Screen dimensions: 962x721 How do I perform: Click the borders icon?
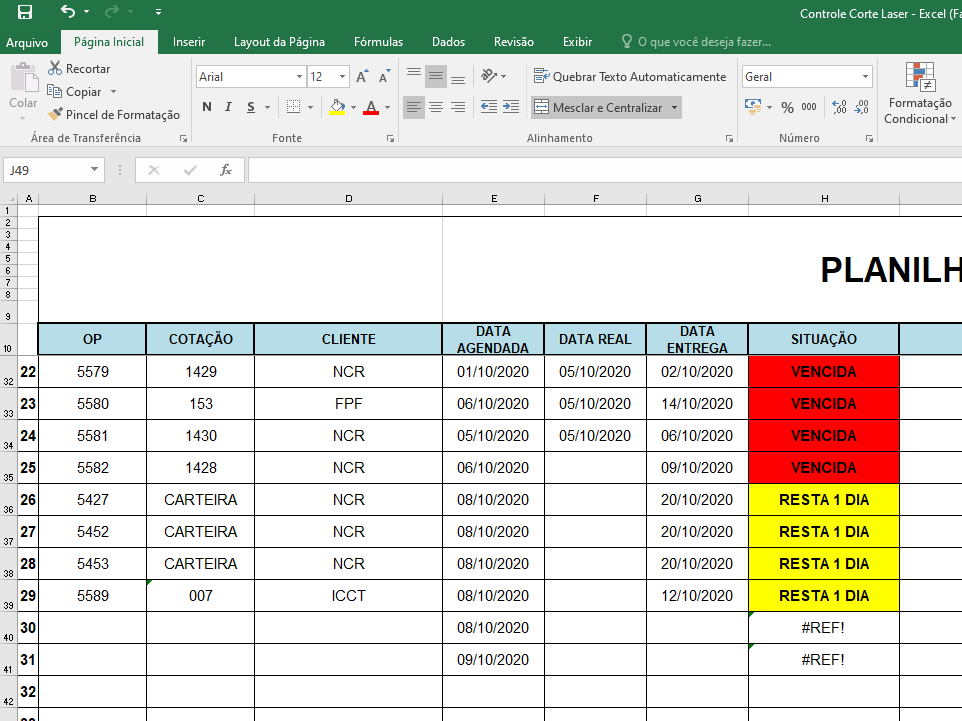point(294,107)
